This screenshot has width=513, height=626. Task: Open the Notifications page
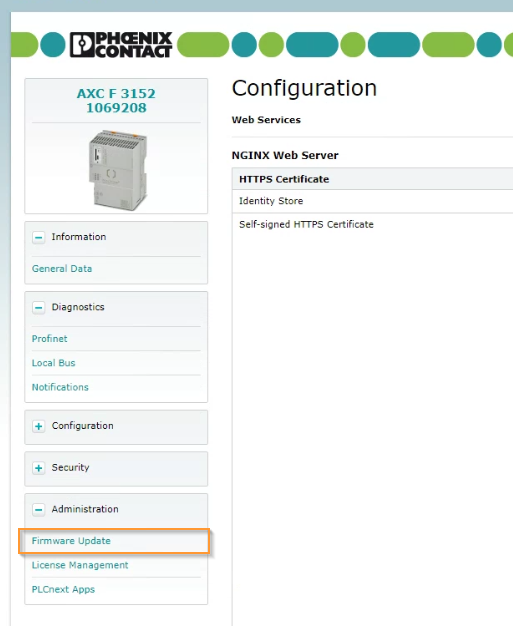pos(60,387)
